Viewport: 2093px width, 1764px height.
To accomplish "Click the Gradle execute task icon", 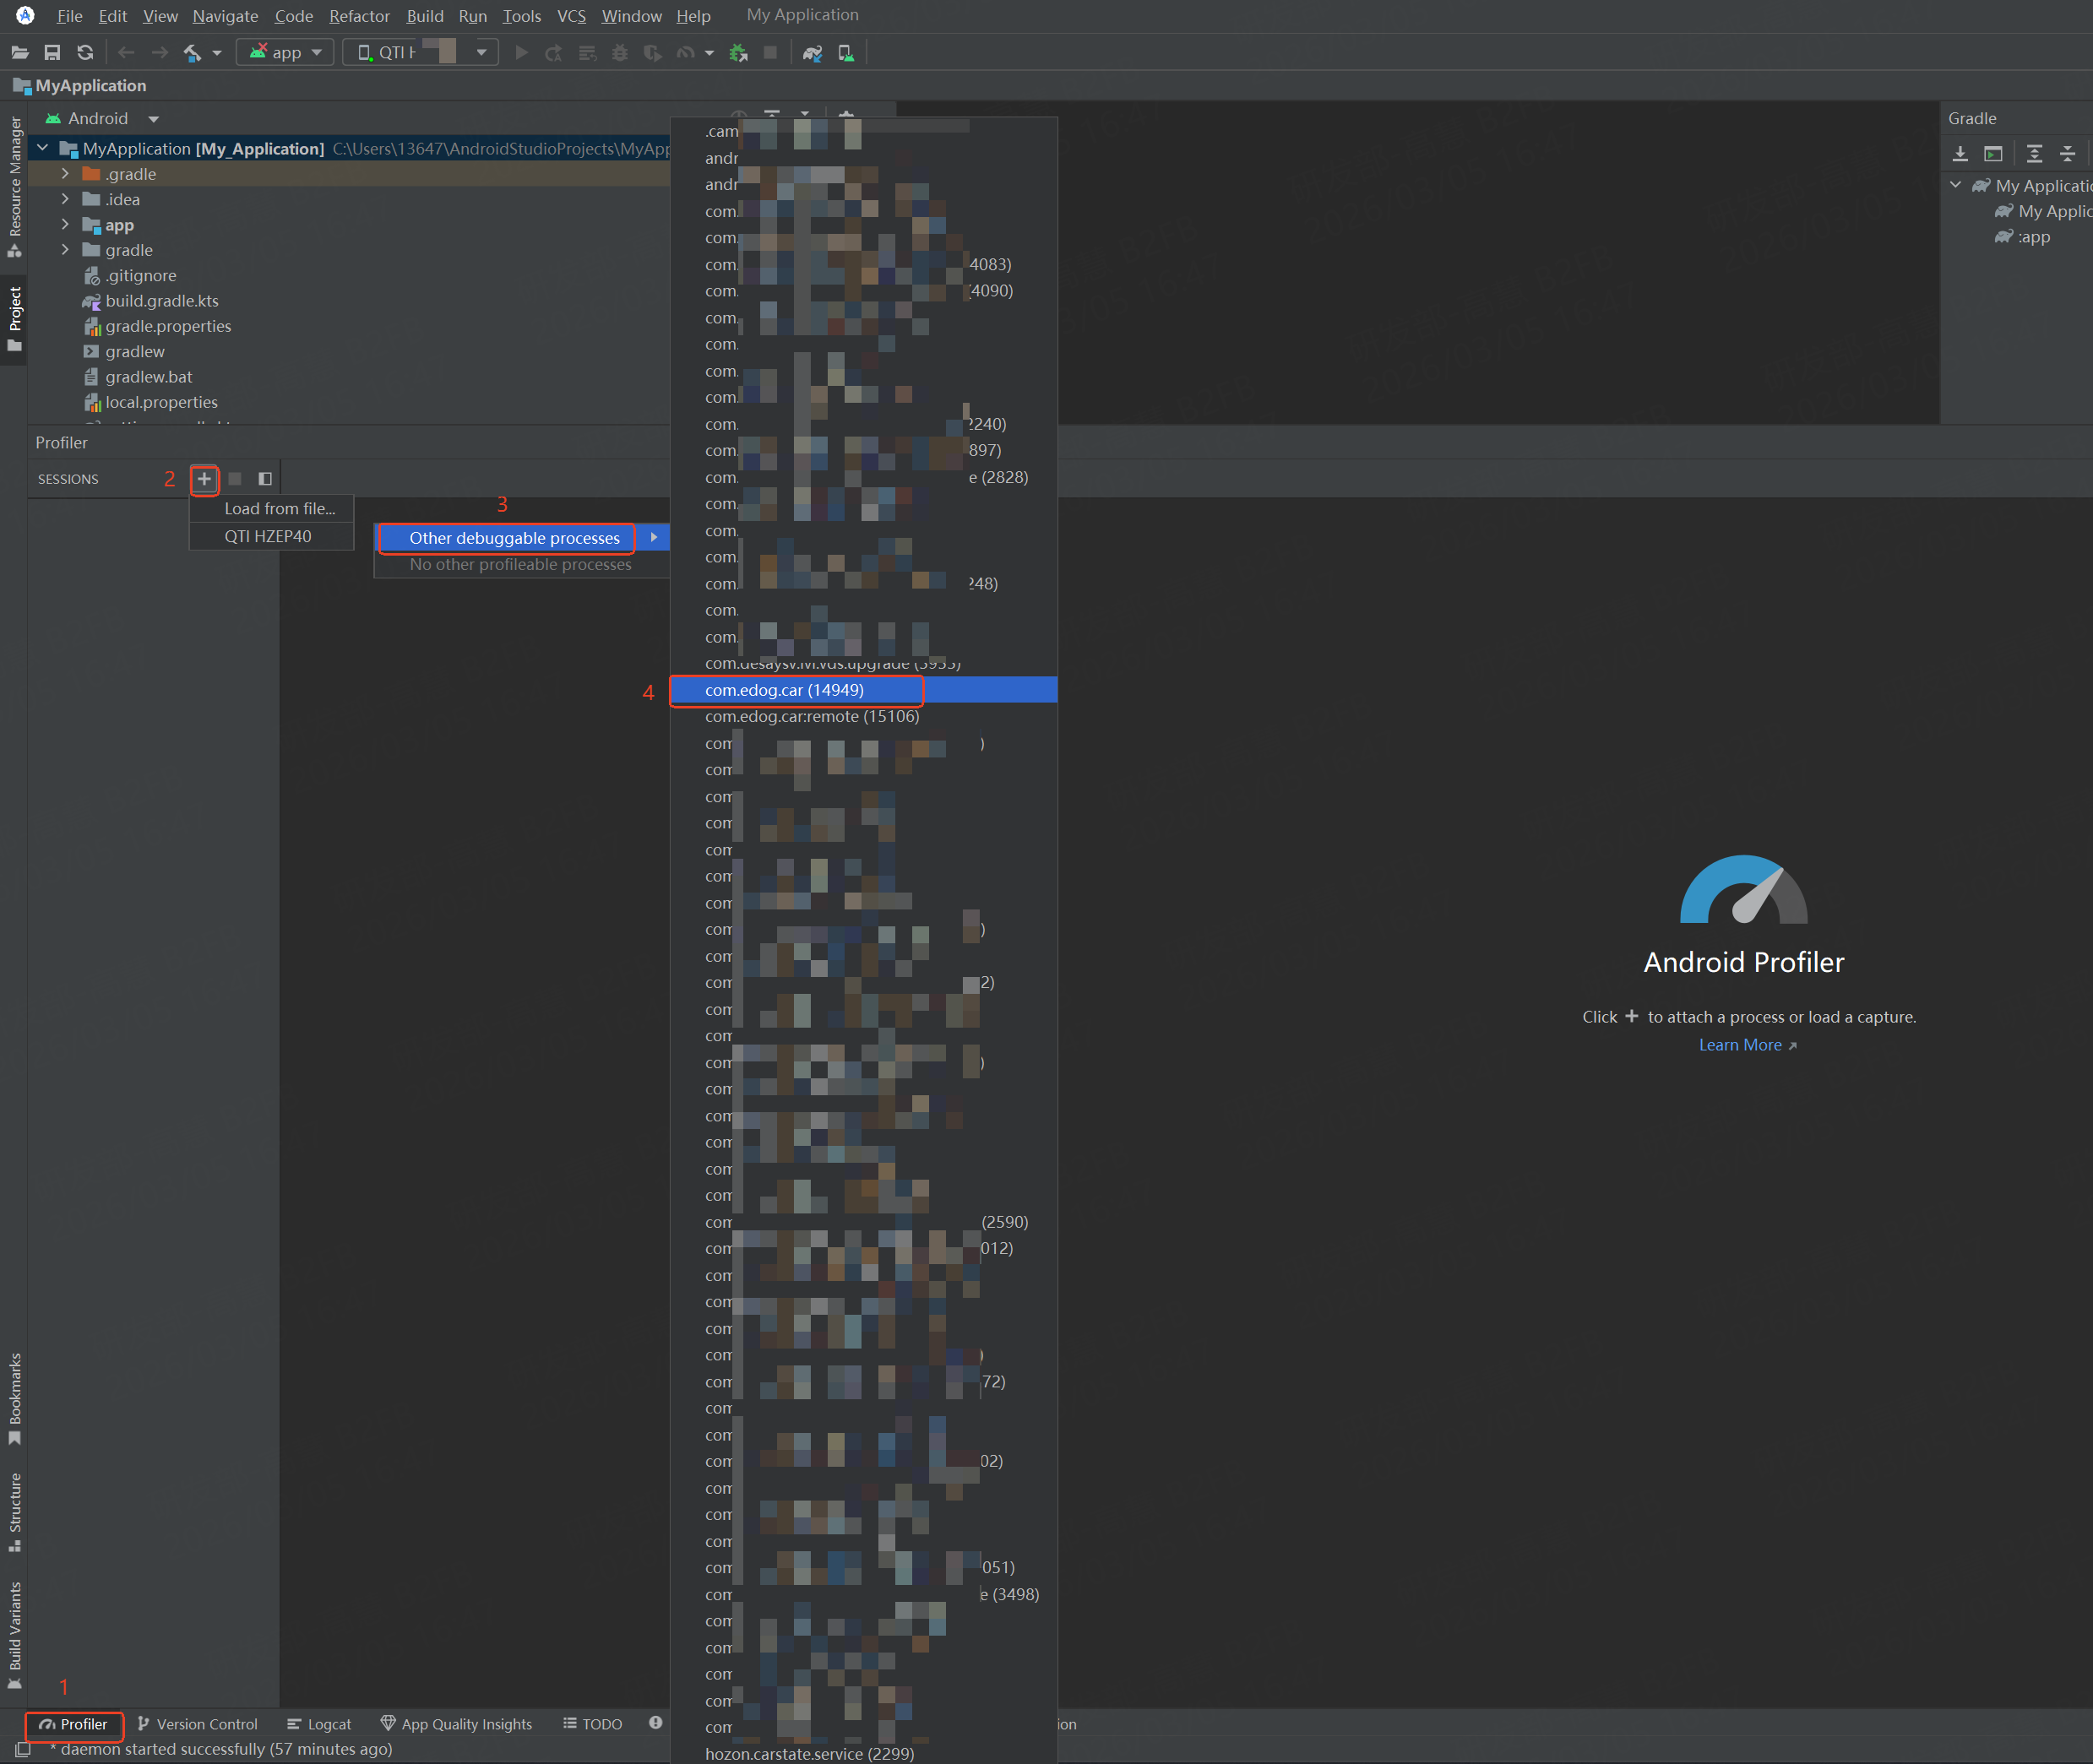I will pos(1993,153).
